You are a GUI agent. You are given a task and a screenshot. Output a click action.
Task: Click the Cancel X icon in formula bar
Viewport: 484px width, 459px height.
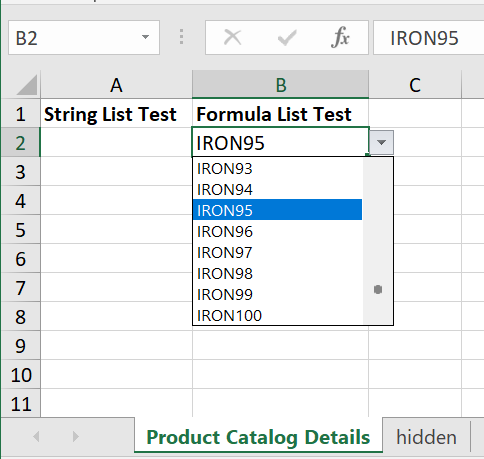pos(232,37)
